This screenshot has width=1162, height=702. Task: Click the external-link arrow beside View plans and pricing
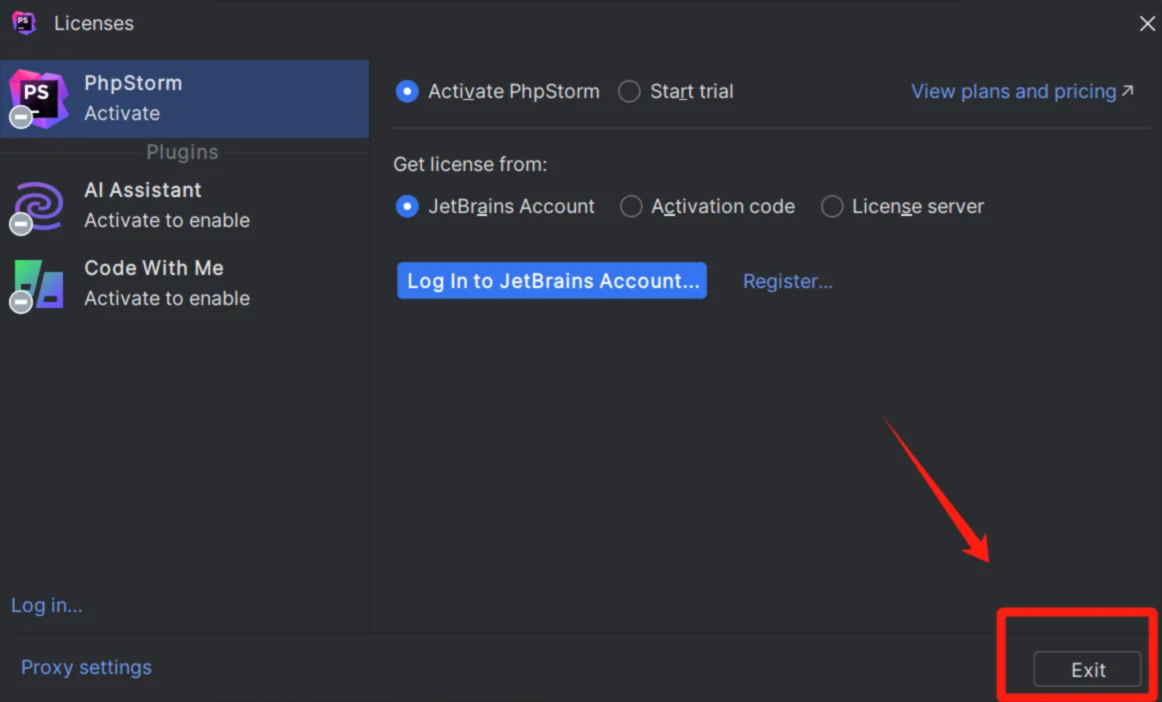pos(1127,88)
